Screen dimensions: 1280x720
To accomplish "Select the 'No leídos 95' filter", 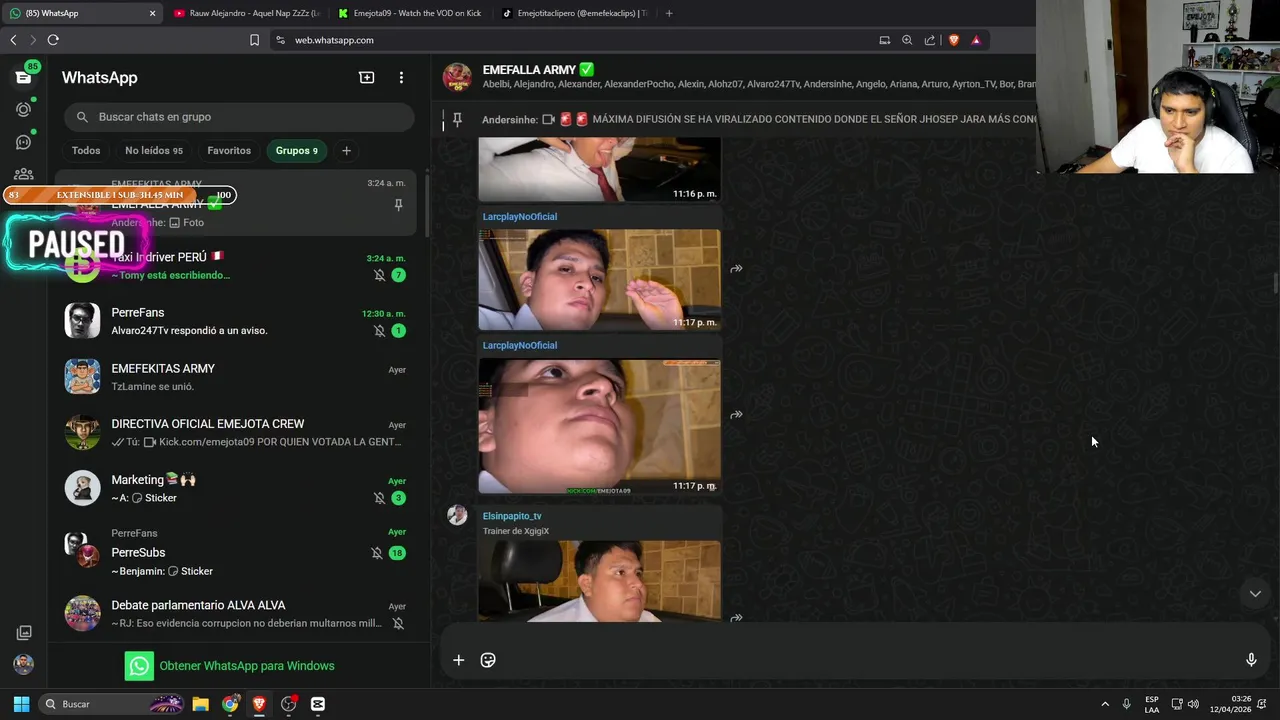I will (154, 151).
